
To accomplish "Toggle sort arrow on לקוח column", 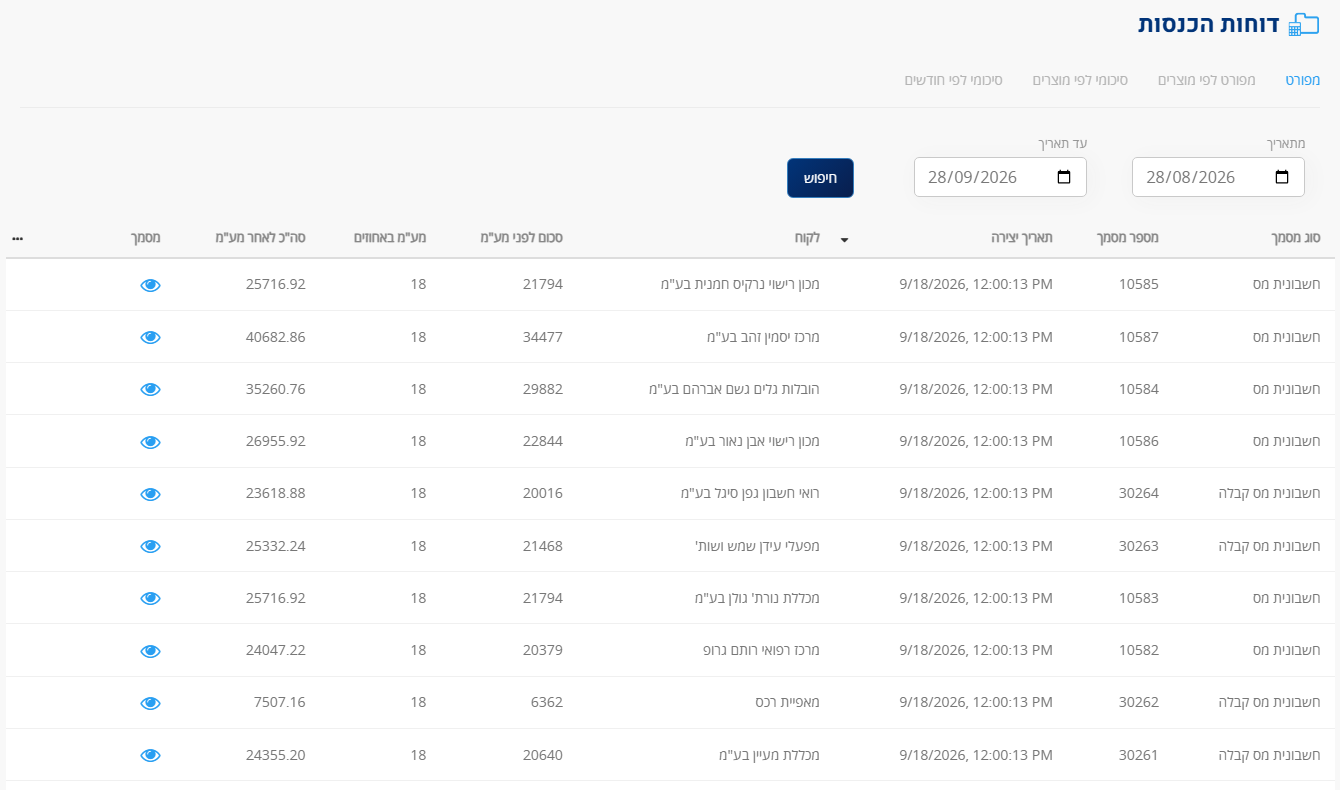I will point(844,240).
